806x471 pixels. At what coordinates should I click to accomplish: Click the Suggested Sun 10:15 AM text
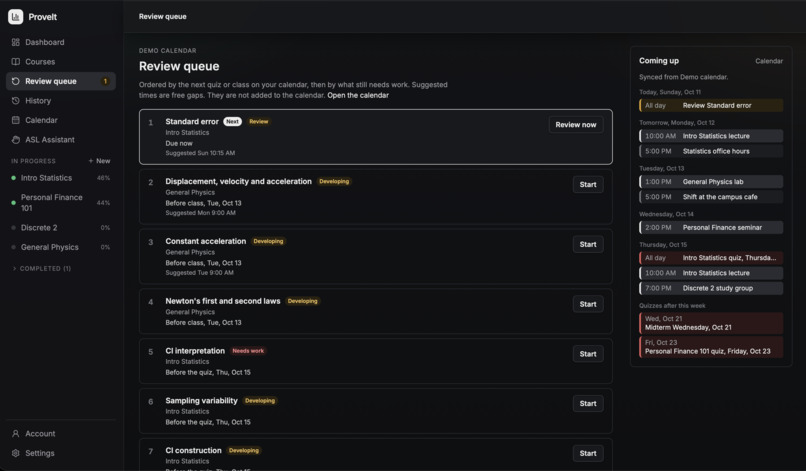pyautogui.click(x=200, y=153)
